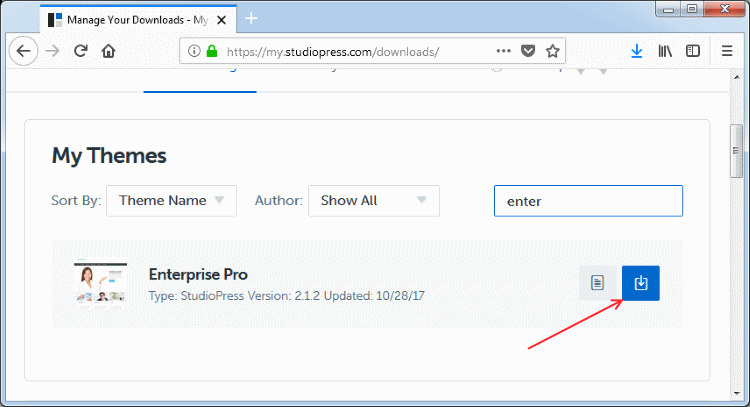Maximize the Firefox window
The image size is (750, 407).
[x=692, y=9]
